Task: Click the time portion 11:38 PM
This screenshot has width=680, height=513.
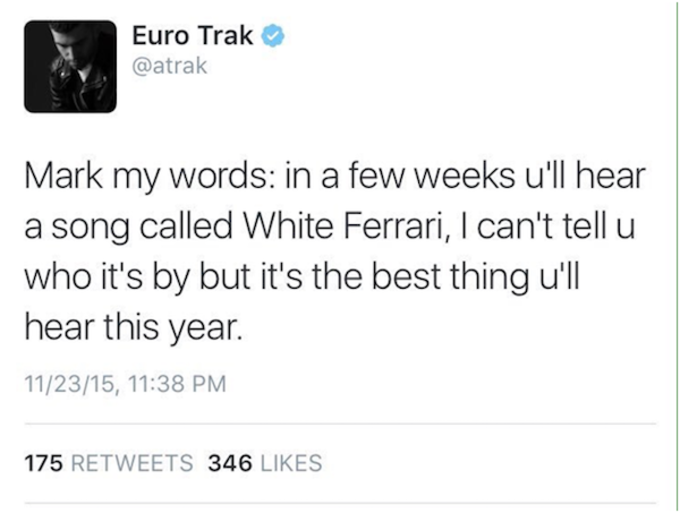Action: click(x=177, y=383)
